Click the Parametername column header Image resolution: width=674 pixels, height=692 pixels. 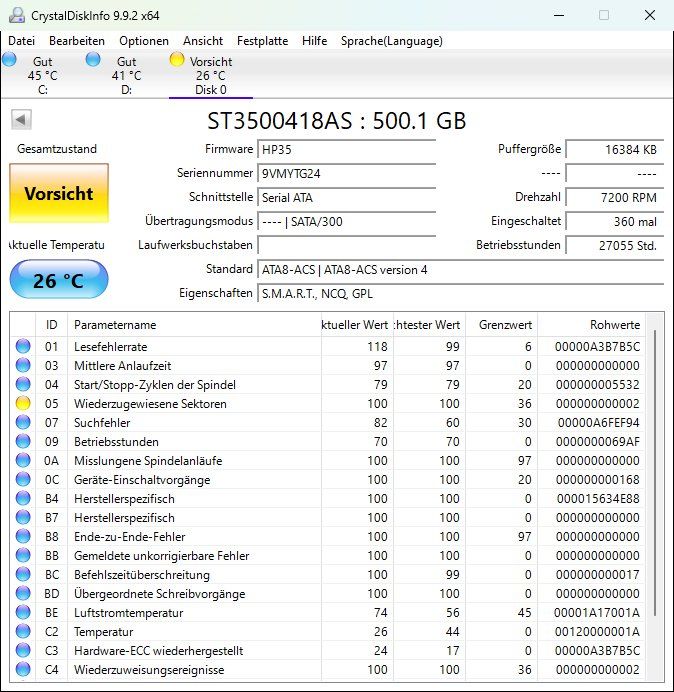194,325
